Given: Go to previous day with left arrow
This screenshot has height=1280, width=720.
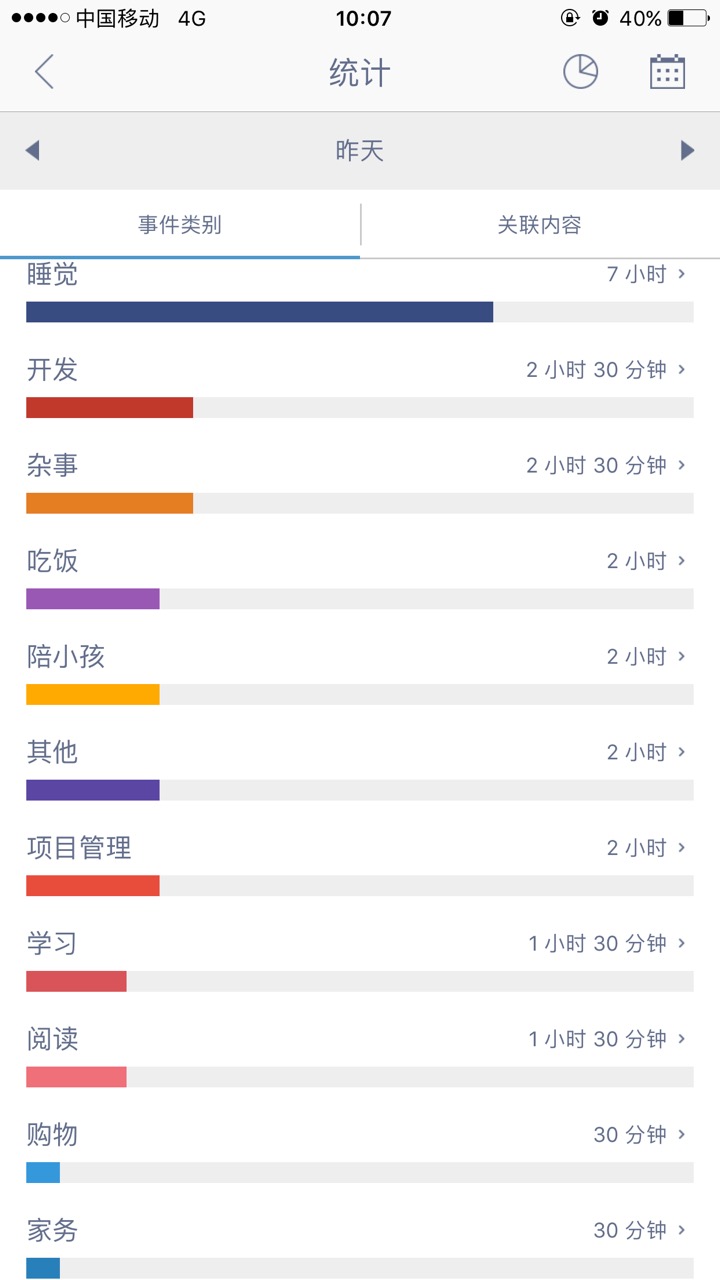Looking at the screenshot, I should click(x=32, y=151).
